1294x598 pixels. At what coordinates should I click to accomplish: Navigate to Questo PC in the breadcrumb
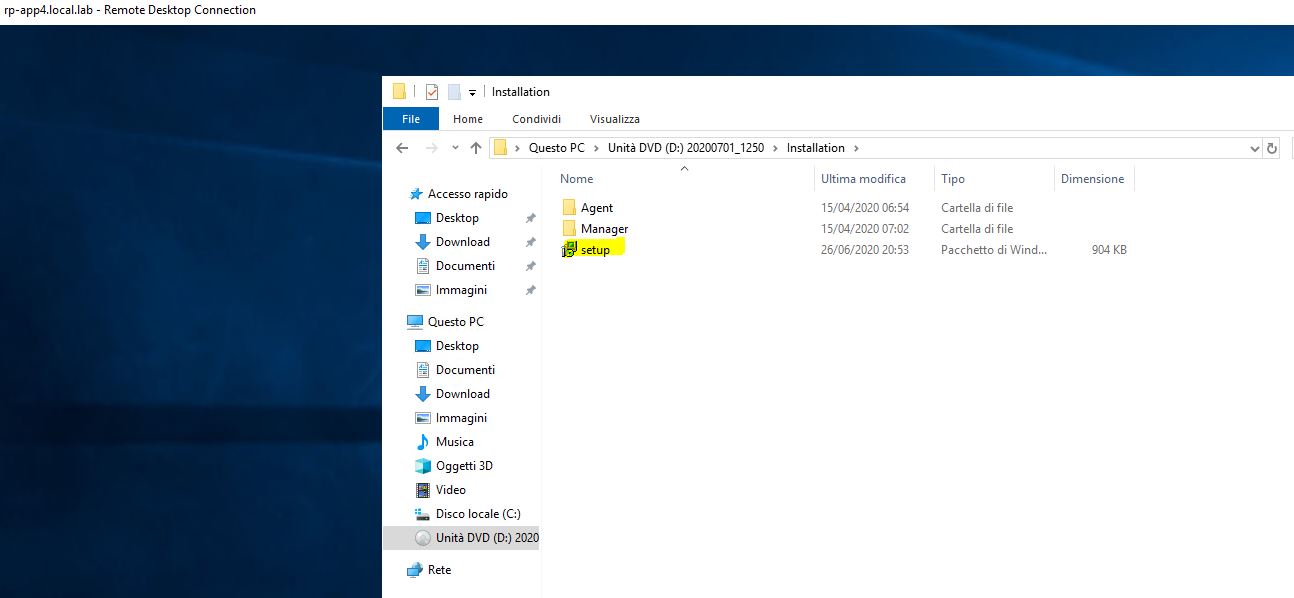(x=557, y=148)
